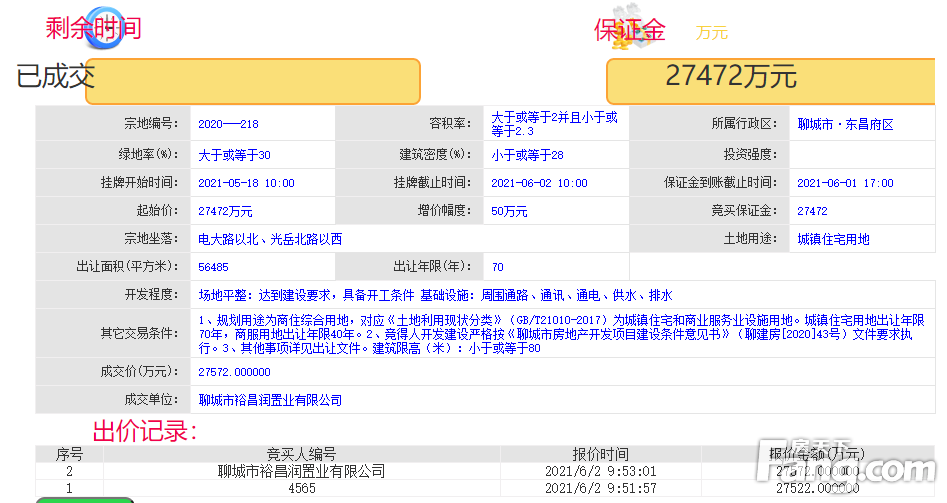The image size is (947, 503).
Task: Click the district value 聊城市·东昌府区
Action: [x=845, y=125]
